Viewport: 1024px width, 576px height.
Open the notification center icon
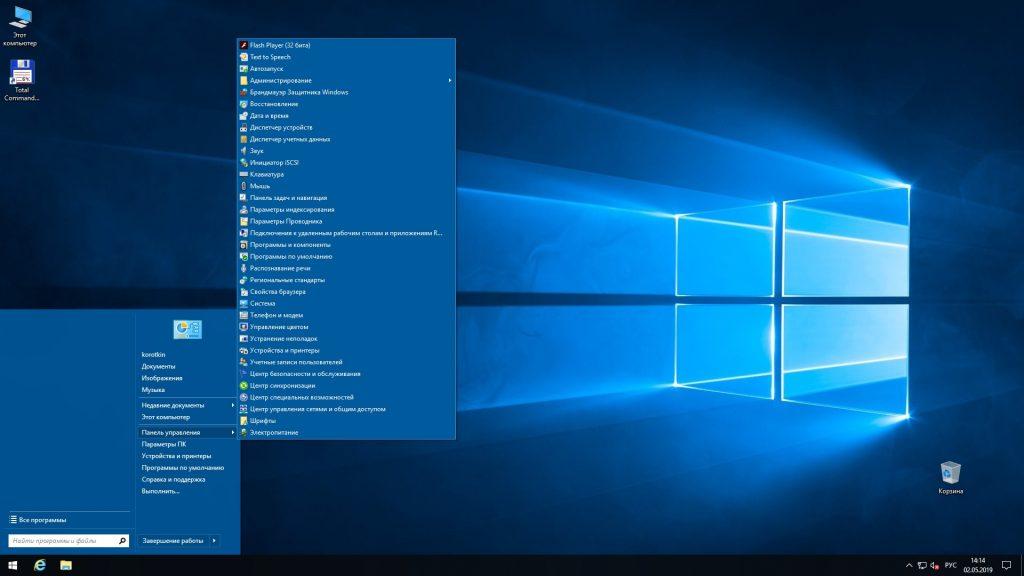coord(1006,566)
